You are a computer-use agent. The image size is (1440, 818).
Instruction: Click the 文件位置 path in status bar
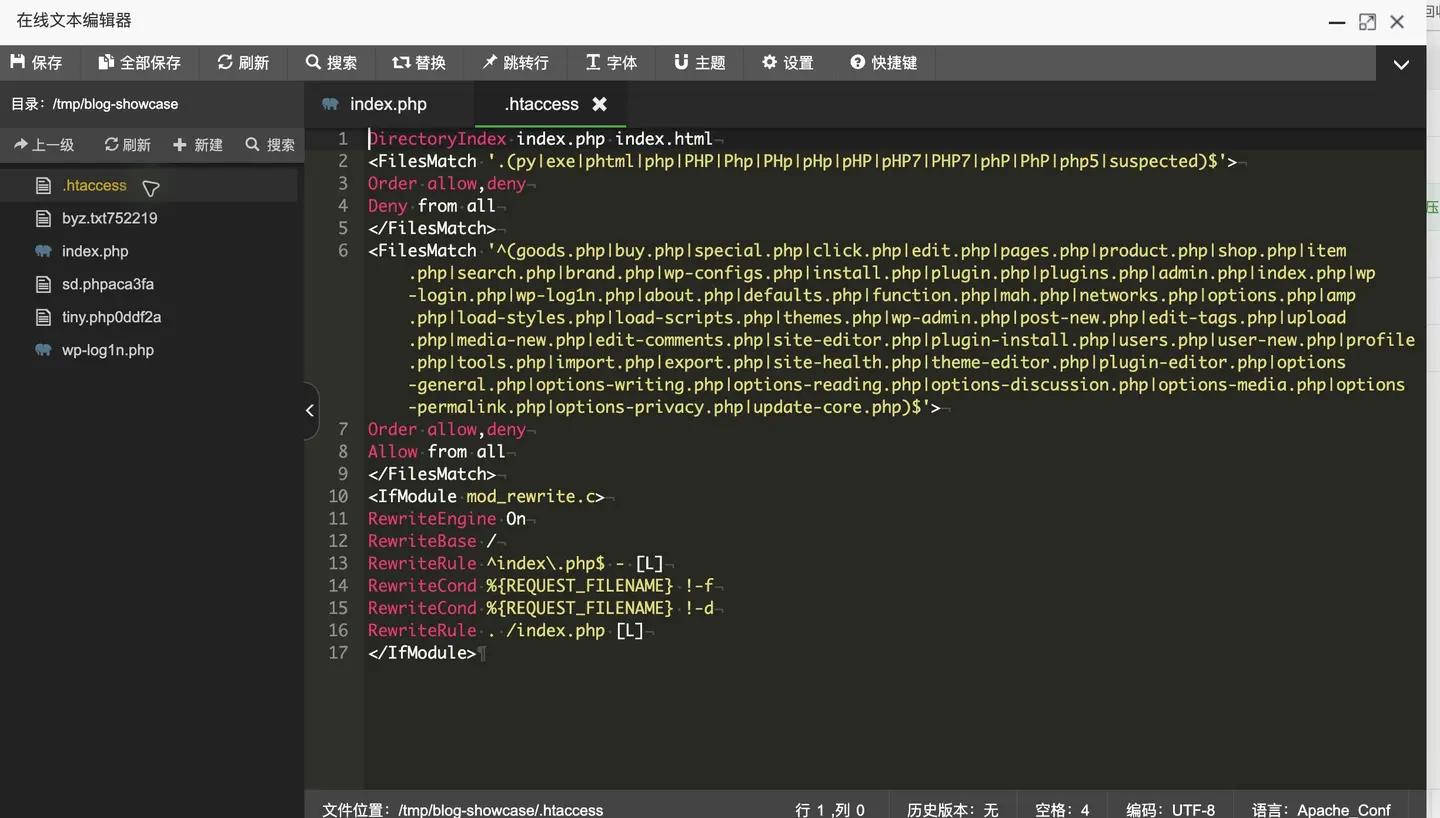pos(463,810)
